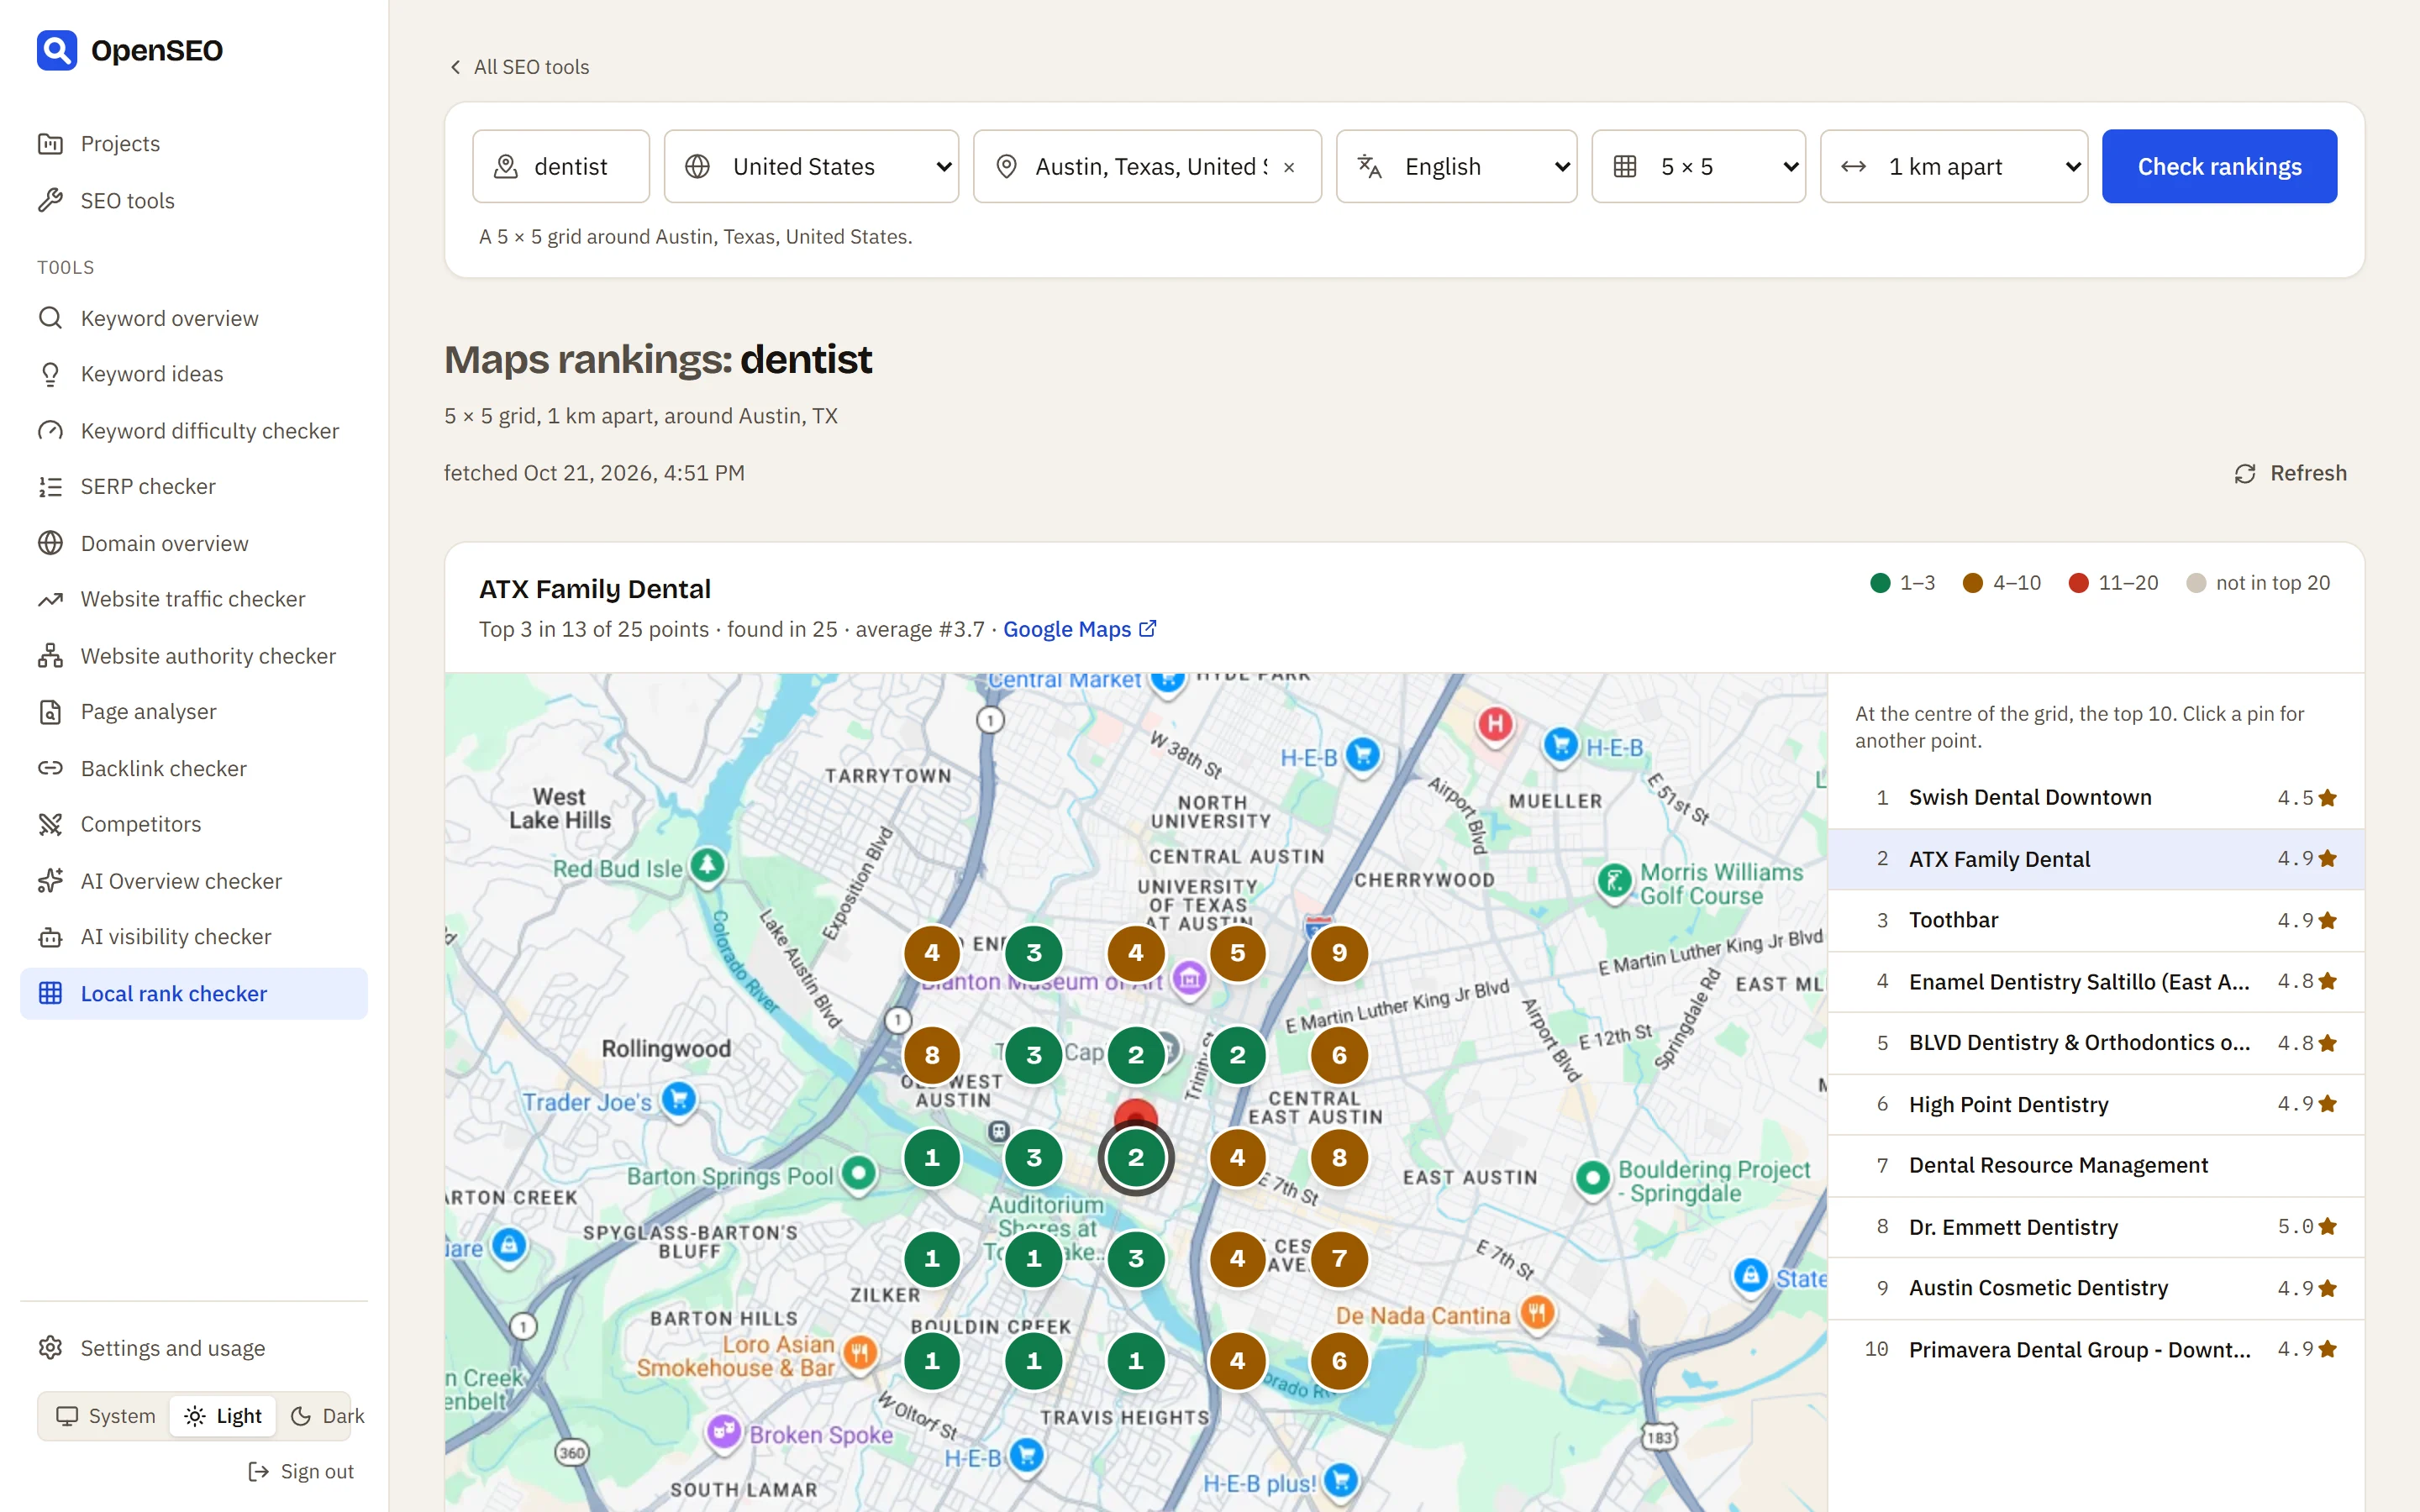
Task: Click the AI visibility checker robot icon
Action: pos(50,937)
